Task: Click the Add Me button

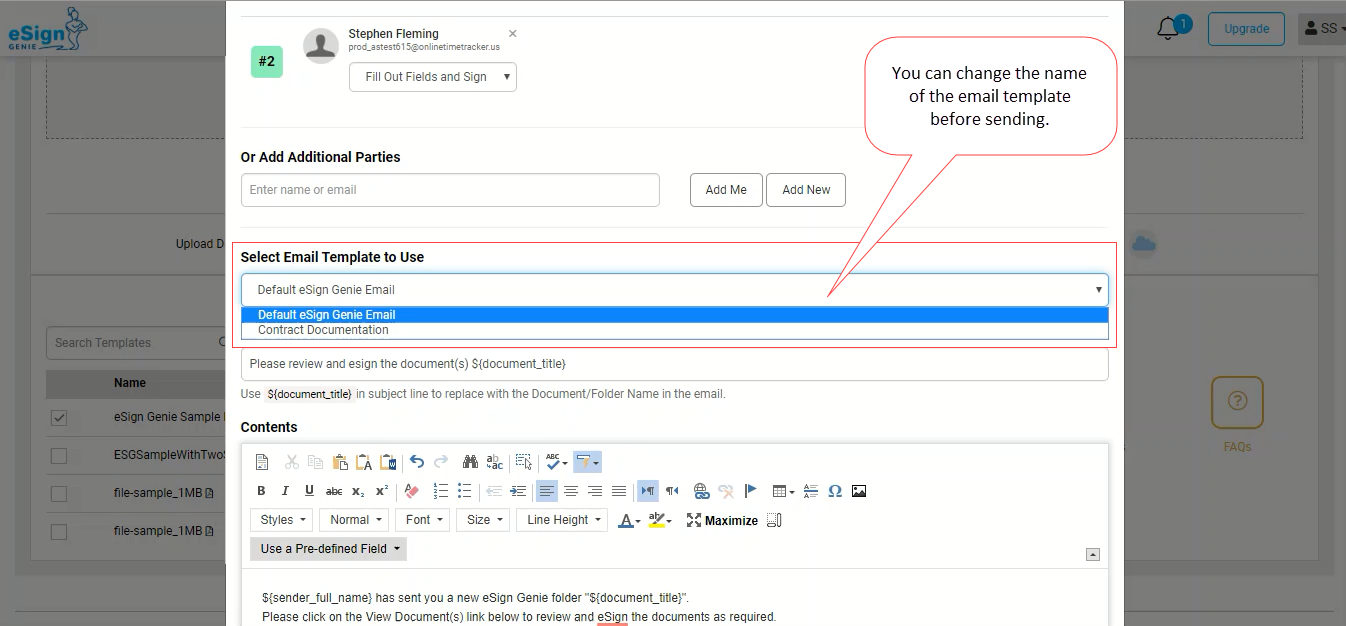Action: [726, 190]
